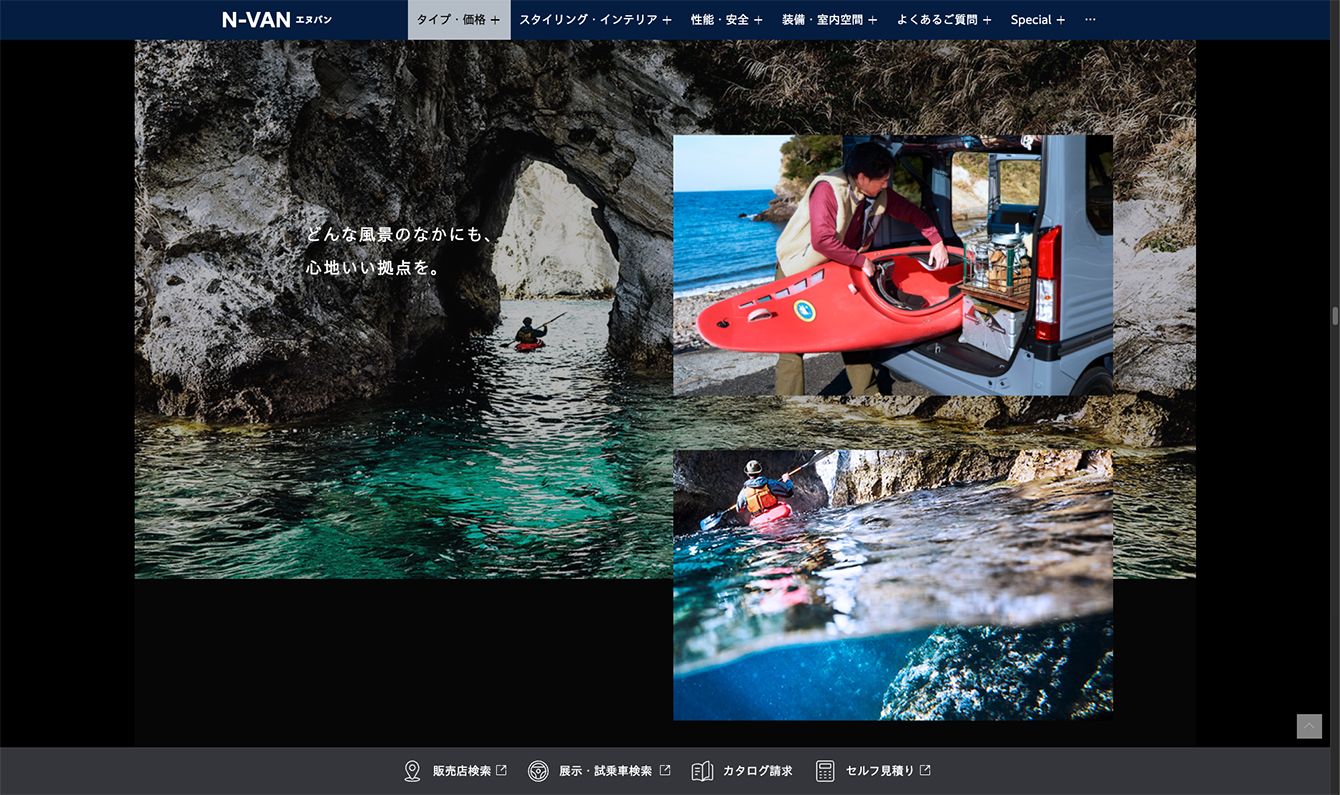Screen dimensions: 1340x795
Task: Expand plus icon beside 装備・室内空間
Action: (x=872, y=20)
